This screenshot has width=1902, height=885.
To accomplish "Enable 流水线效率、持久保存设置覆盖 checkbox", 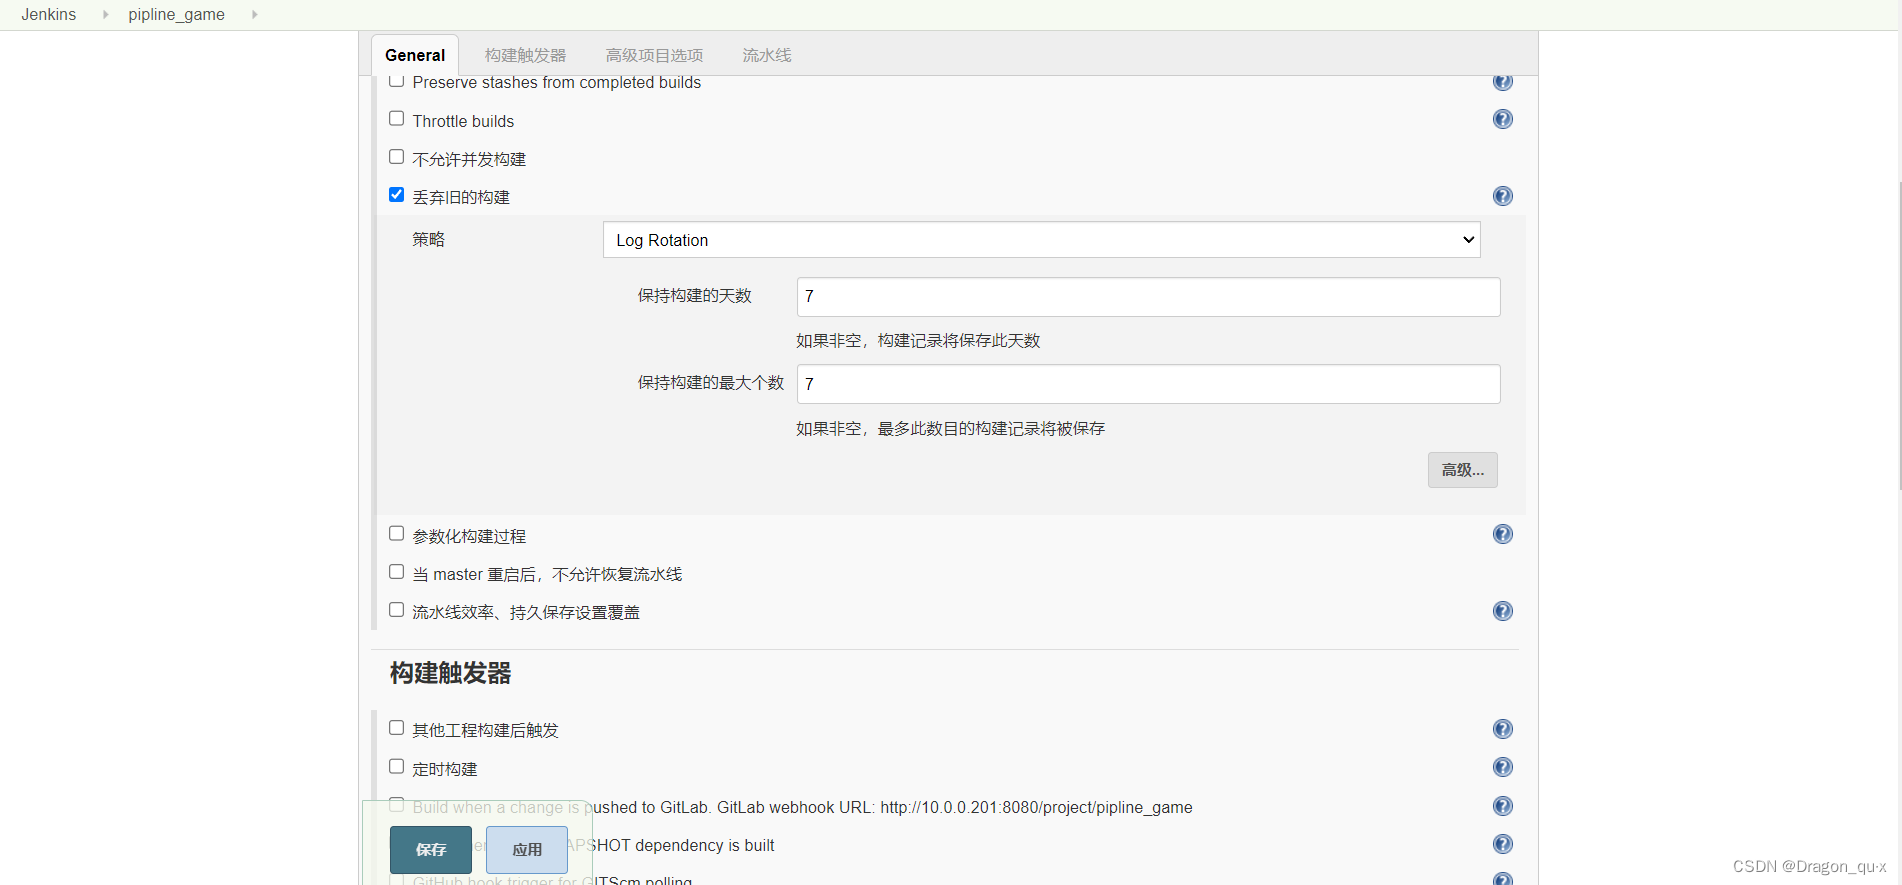I will pos(396,610).
